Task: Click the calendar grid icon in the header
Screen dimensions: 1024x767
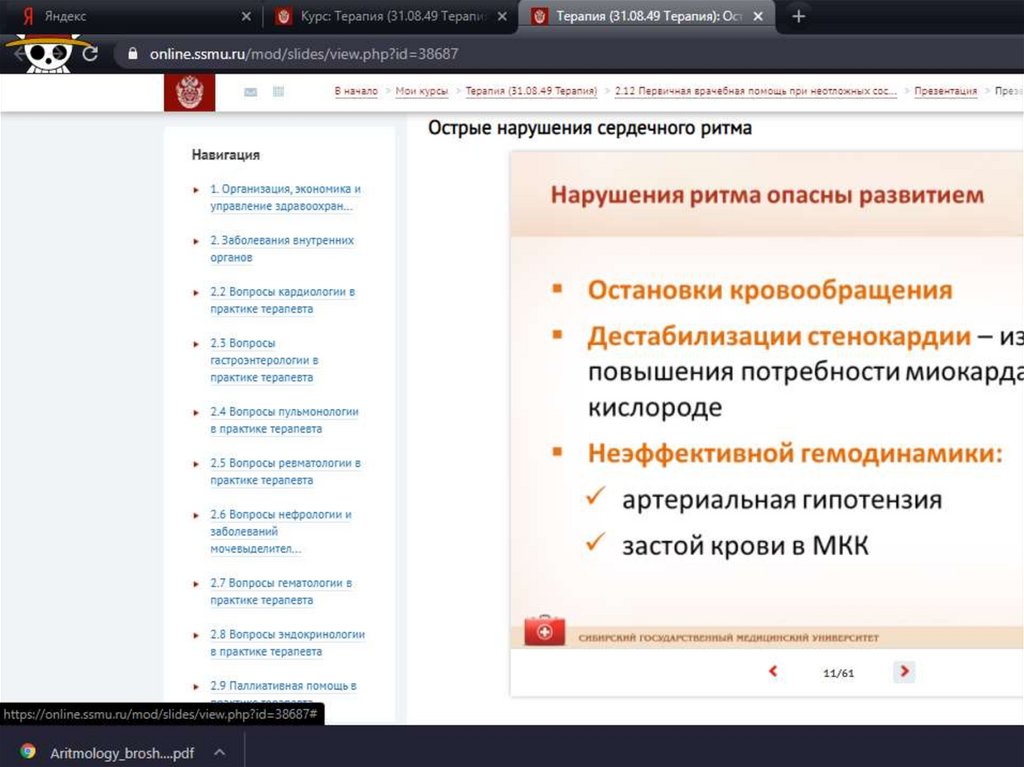Action: point(278,92)
